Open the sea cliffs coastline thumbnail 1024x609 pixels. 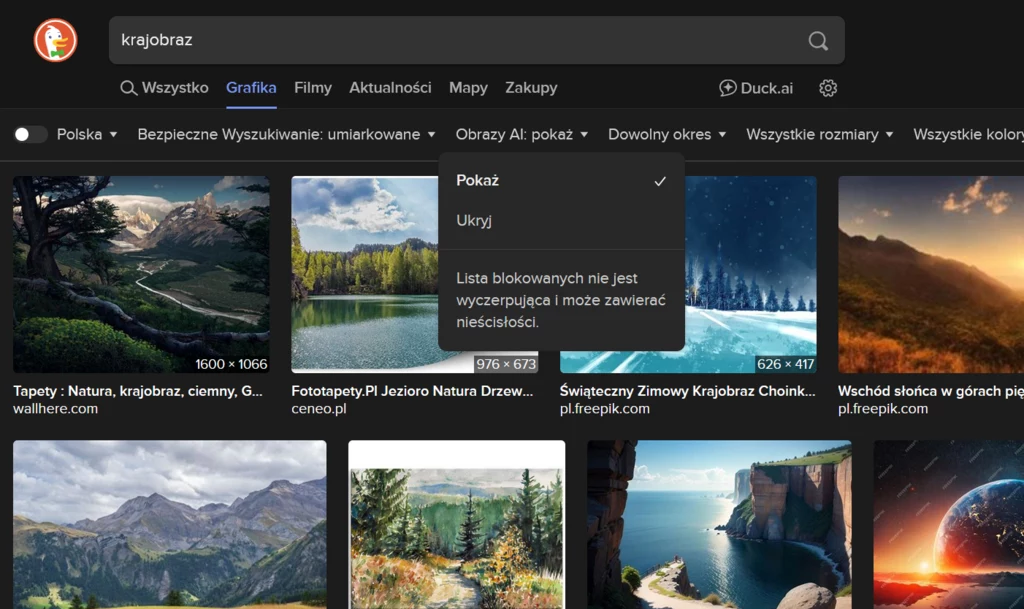pos(720,525)
